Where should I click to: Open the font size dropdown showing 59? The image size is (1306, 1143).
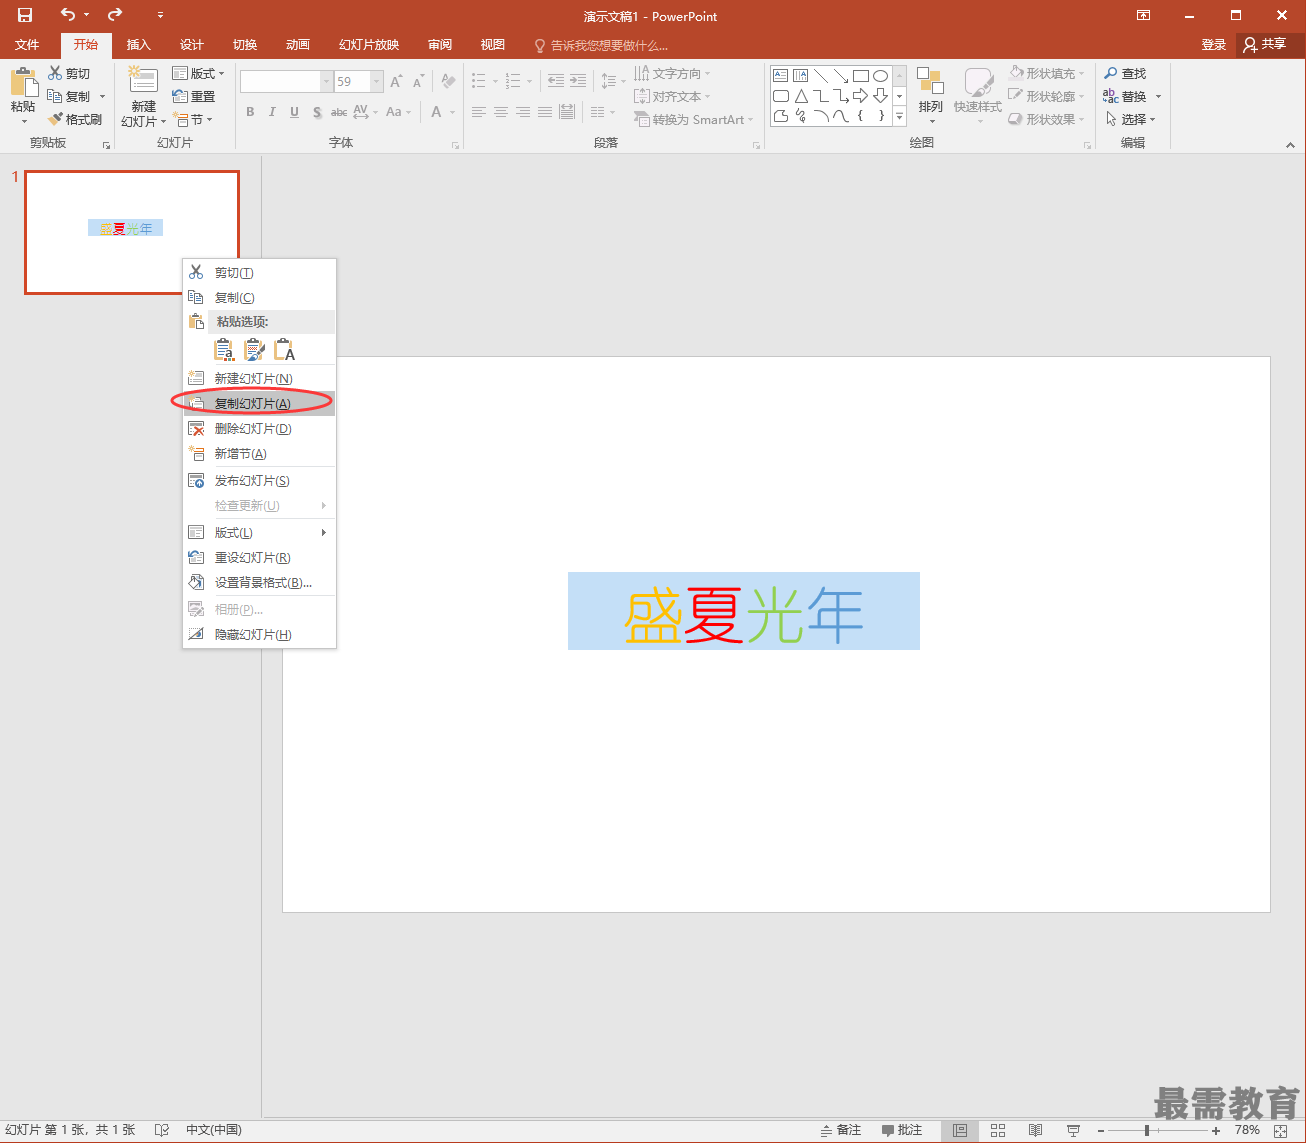point(377,81)
